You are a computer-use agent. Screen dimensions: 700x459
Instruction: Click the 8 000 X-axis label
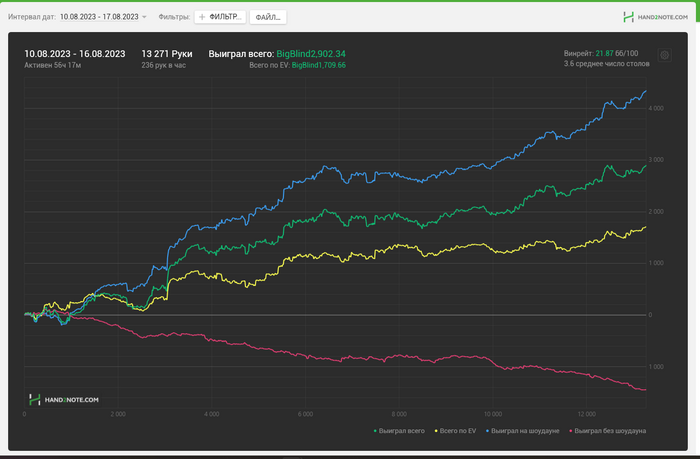click(x=399, y=414)
